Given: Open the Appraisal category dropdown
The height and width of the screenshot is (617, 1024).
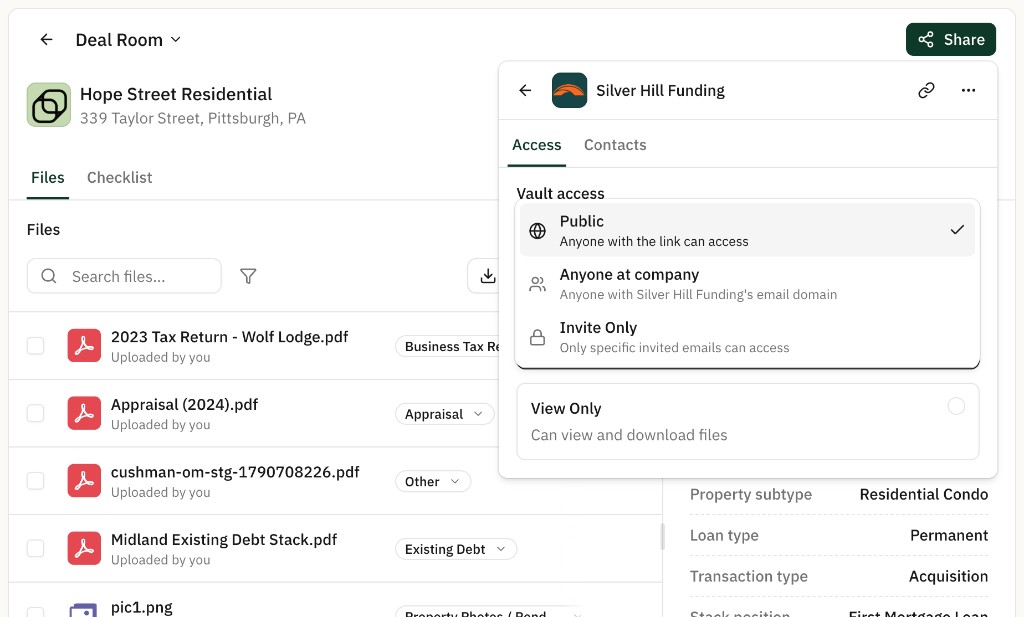Looking at the screenshot, I should (x=444, y=414).
